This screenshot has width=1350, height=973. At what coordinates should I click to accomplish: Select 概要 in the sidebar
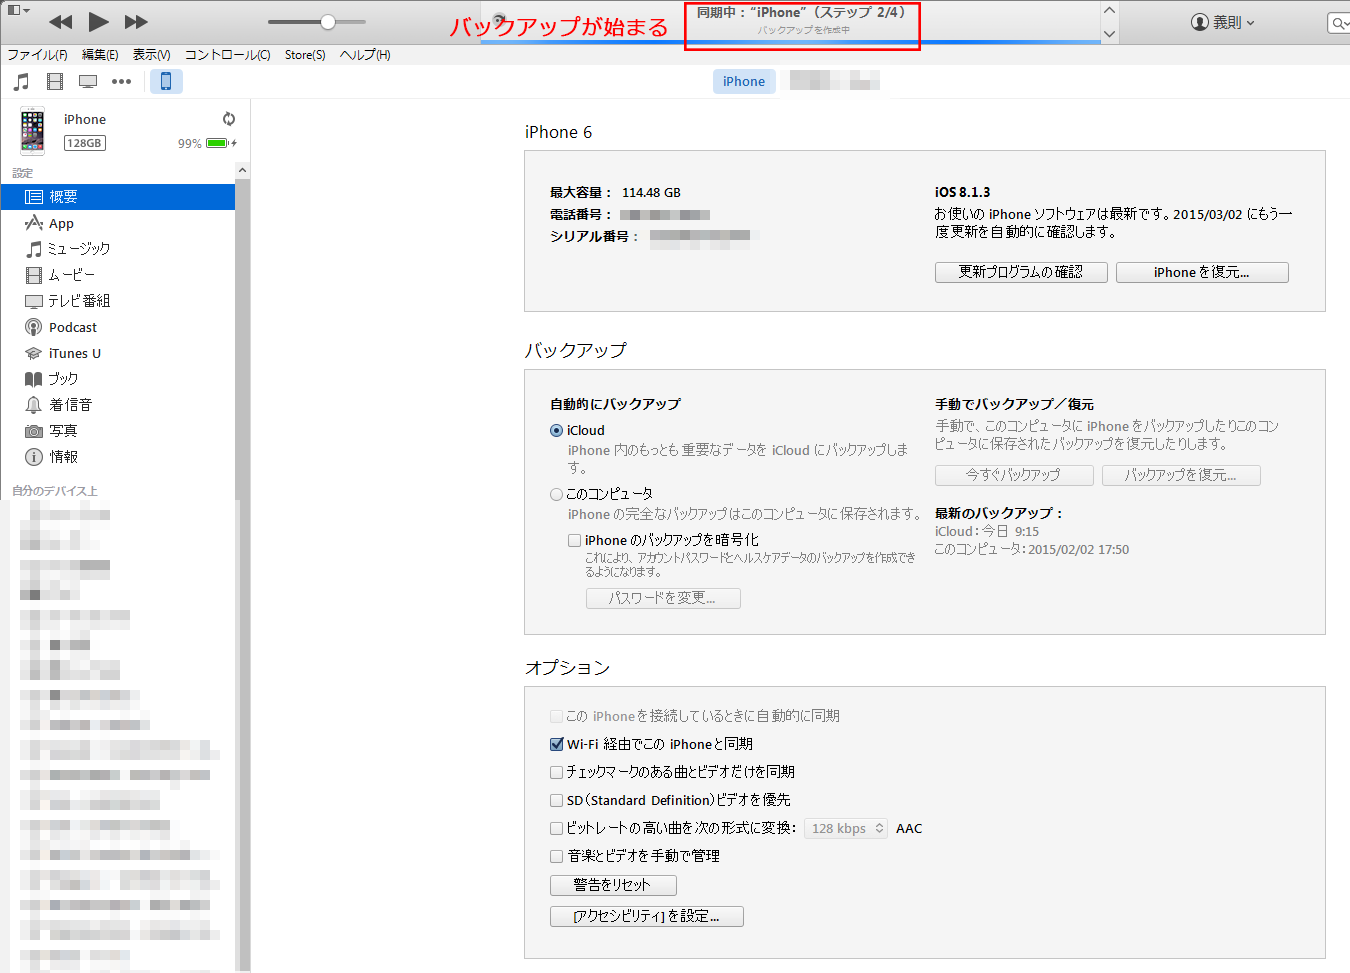[x=118, y=197]
